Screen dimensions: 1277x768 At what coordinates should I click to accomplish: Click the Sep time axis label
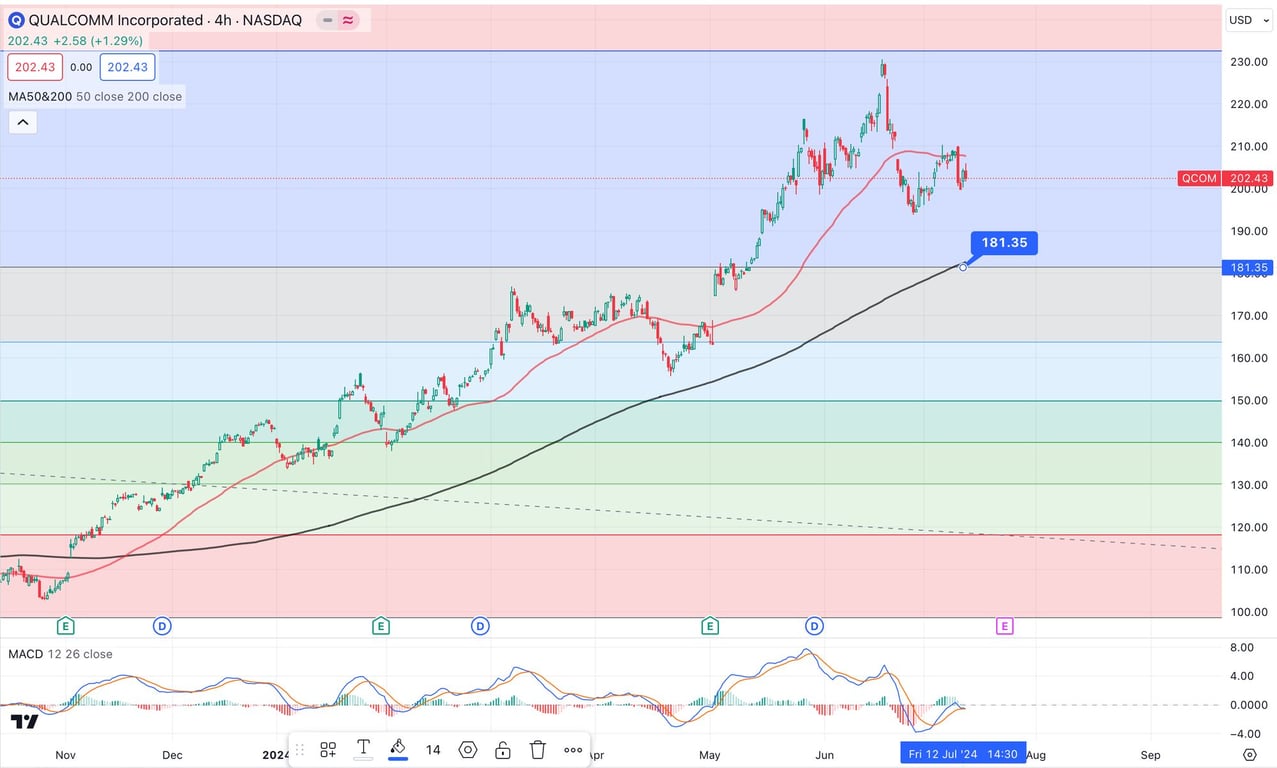click(x=1150, y=755)
